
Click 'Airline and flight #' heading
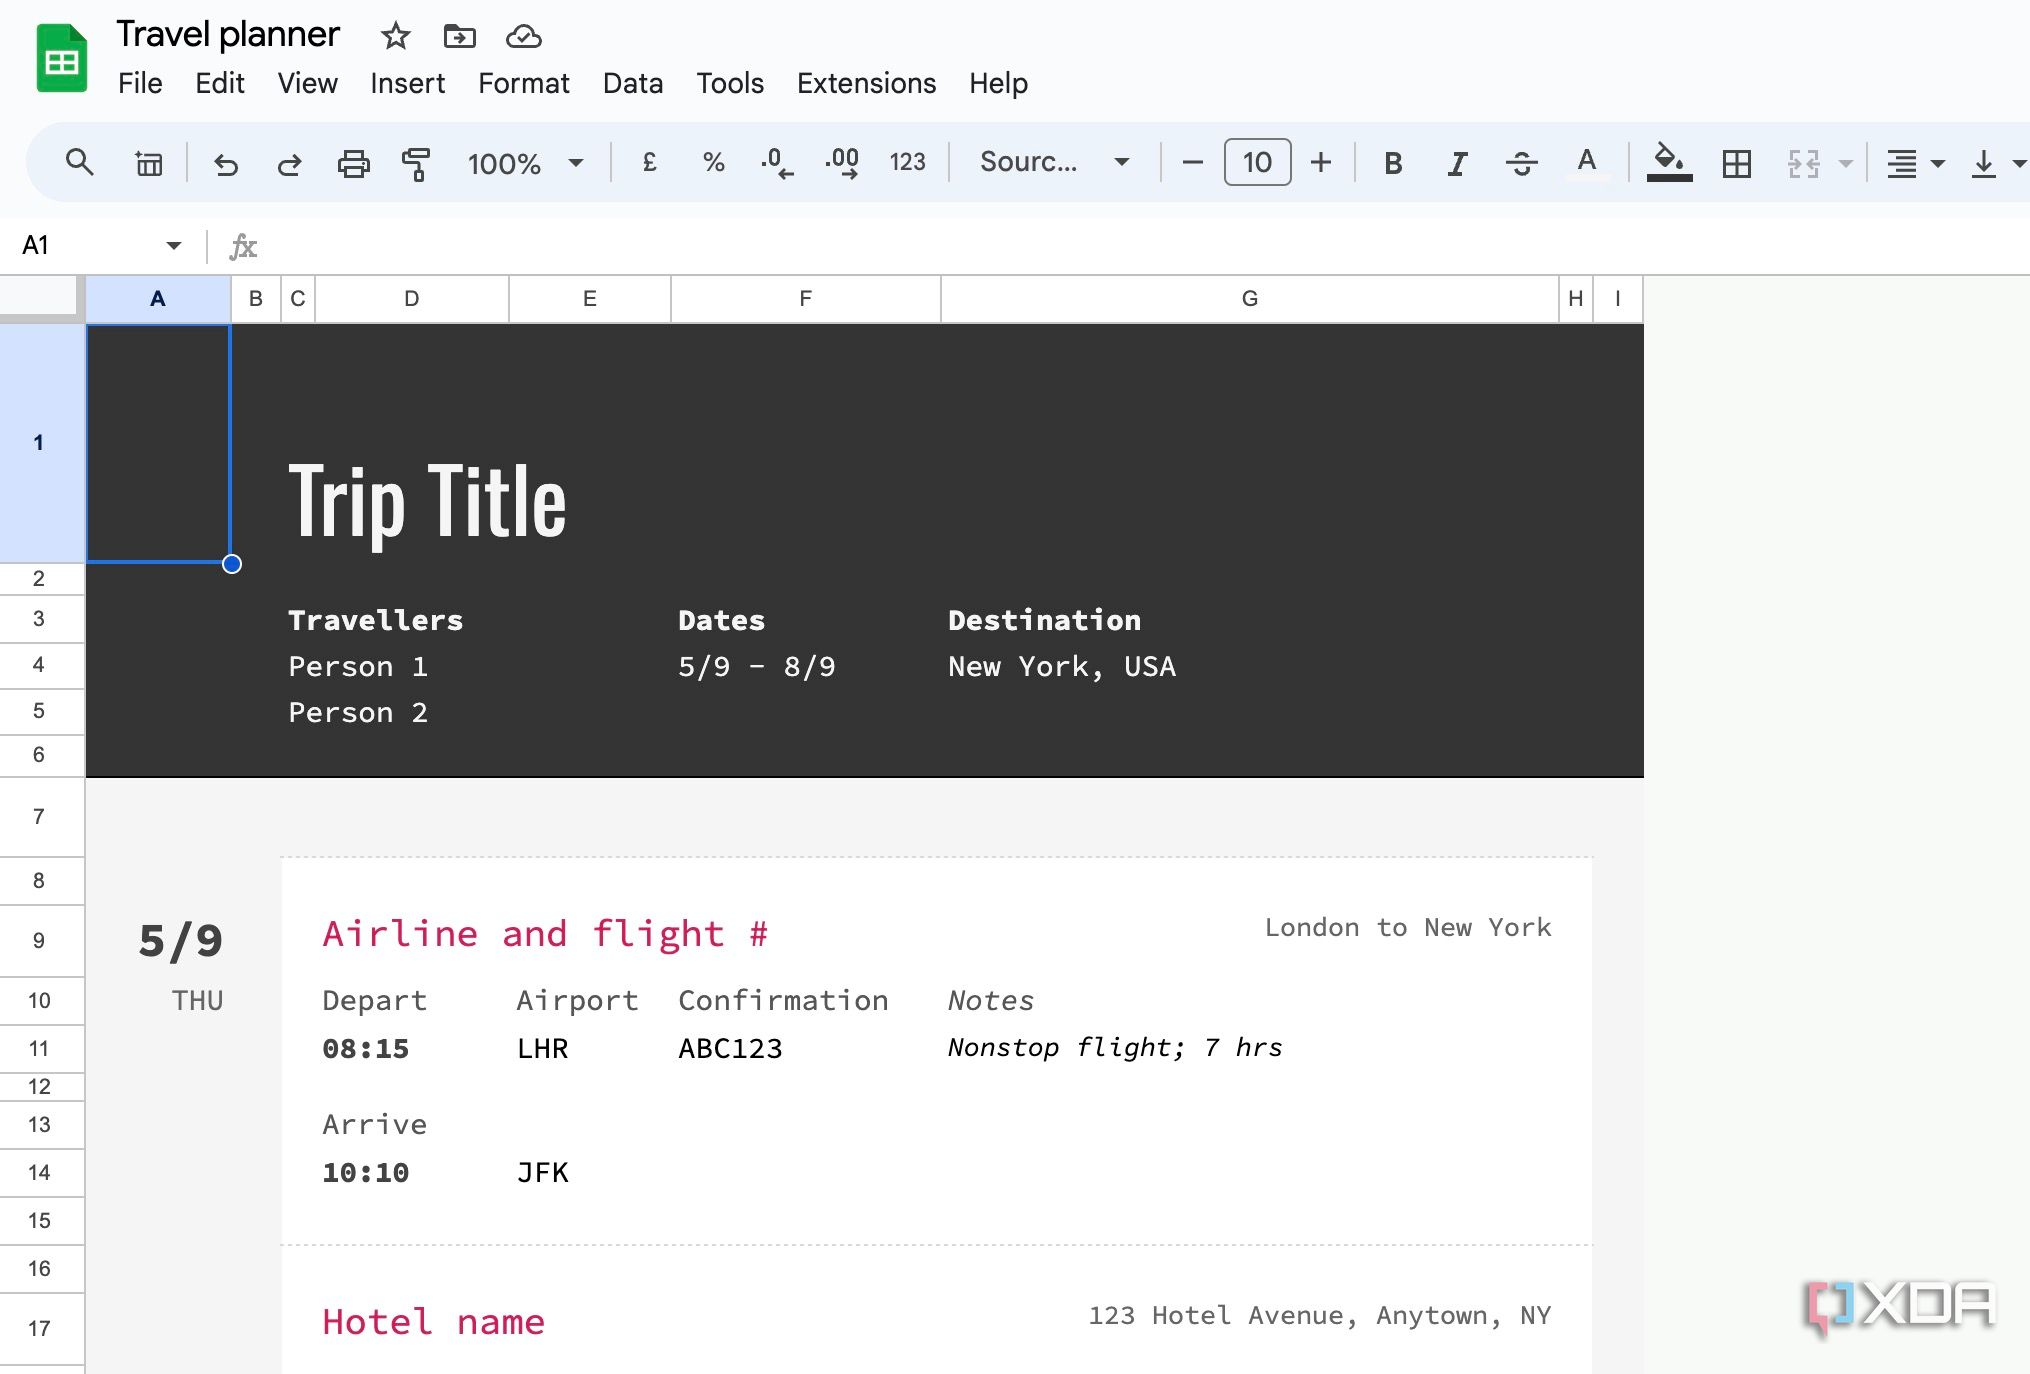point(546,934)
